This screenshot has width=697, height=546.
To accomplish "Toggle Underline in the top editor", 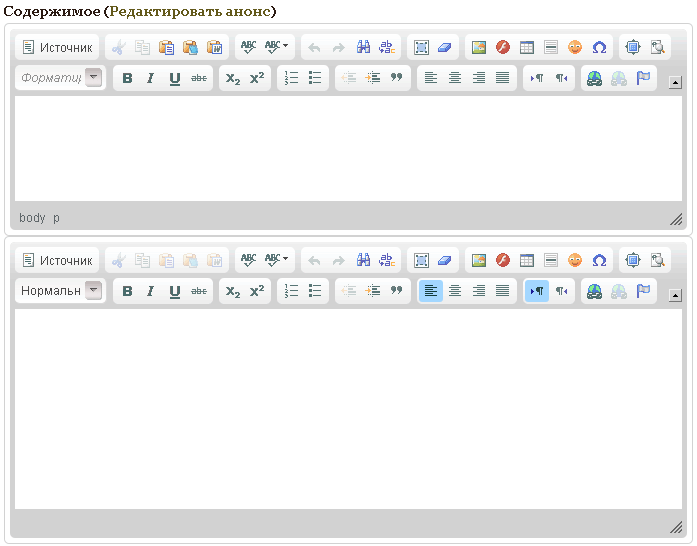I will coord(175,78).
